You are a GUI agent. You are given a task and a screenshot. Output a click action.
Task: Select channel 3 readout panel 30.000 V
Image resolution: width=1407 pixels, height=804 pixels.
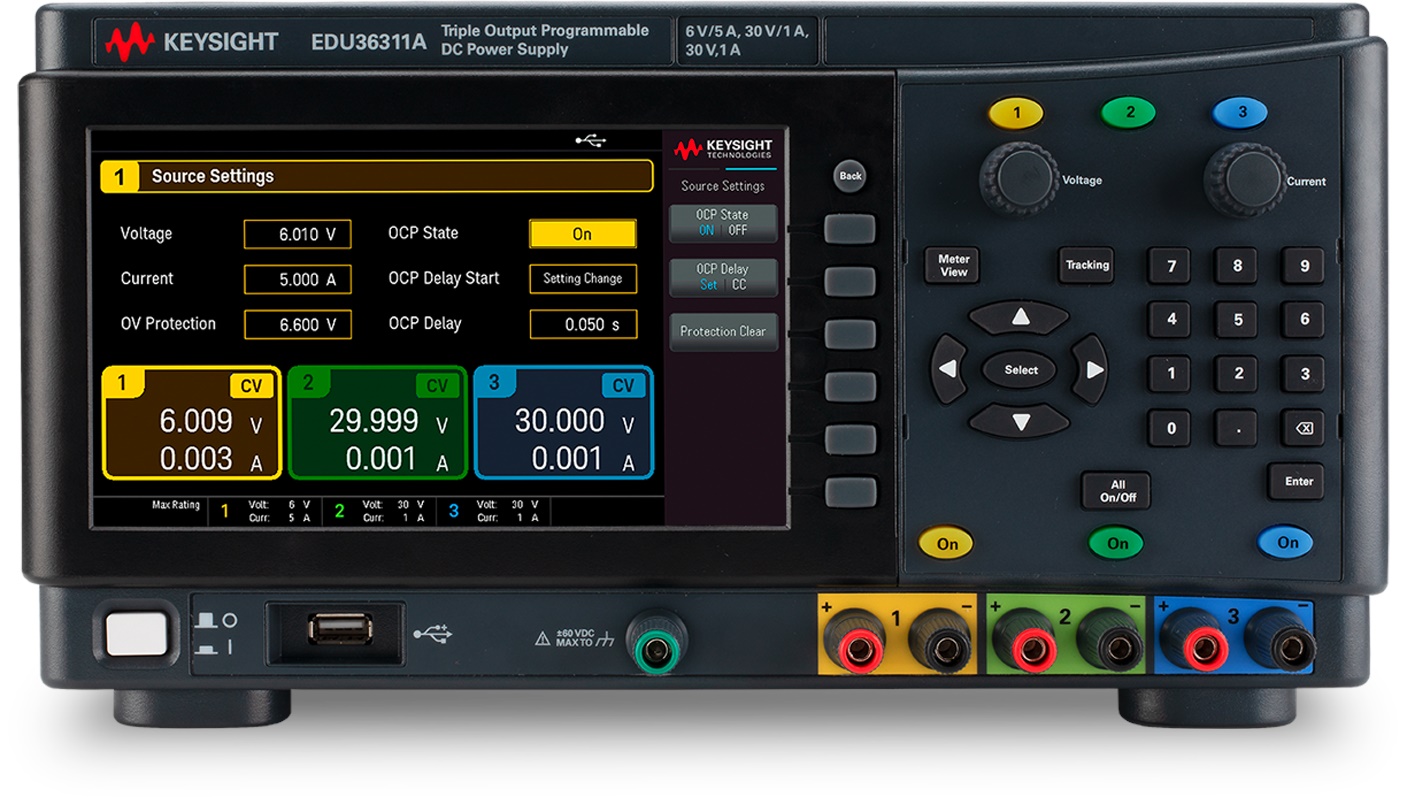click(x=564, y=423)
